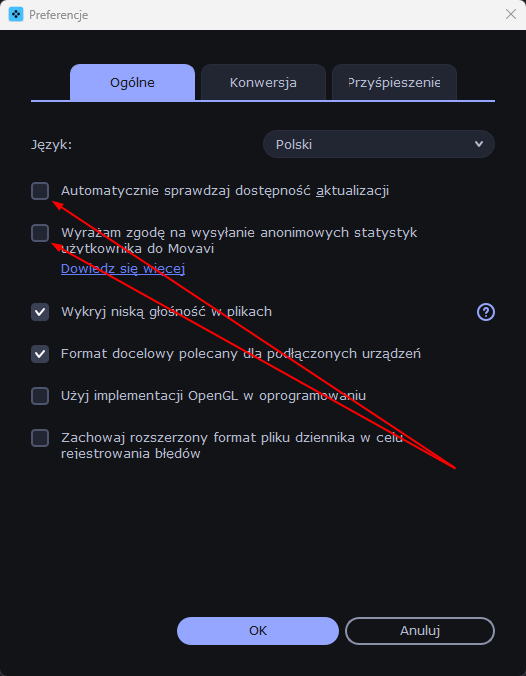
Task: Select the Ogólne tab
Action: pyautogui.click(x=132, y=82)
